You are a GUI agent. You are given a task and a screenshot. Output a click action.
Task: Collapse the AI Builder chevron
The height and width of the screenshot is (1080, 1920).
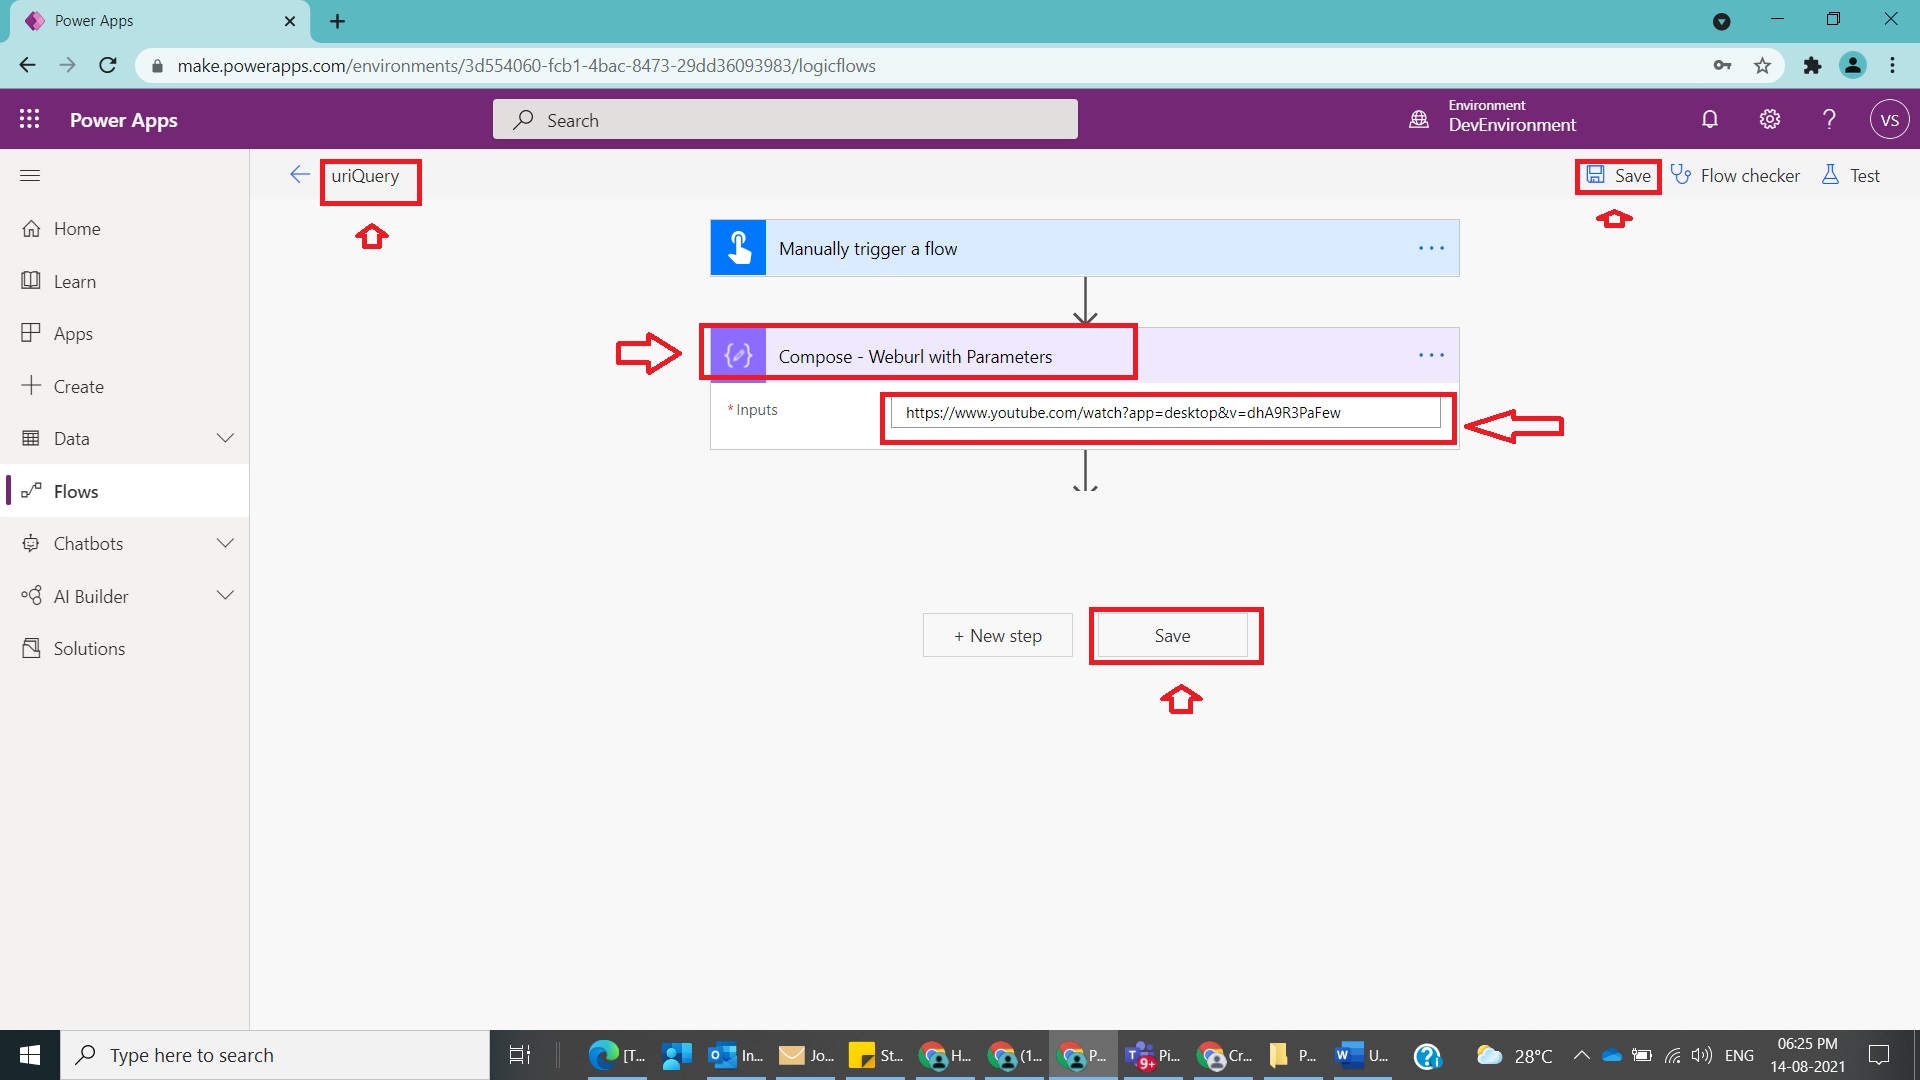pyautogui.click(x=225, y=595)
